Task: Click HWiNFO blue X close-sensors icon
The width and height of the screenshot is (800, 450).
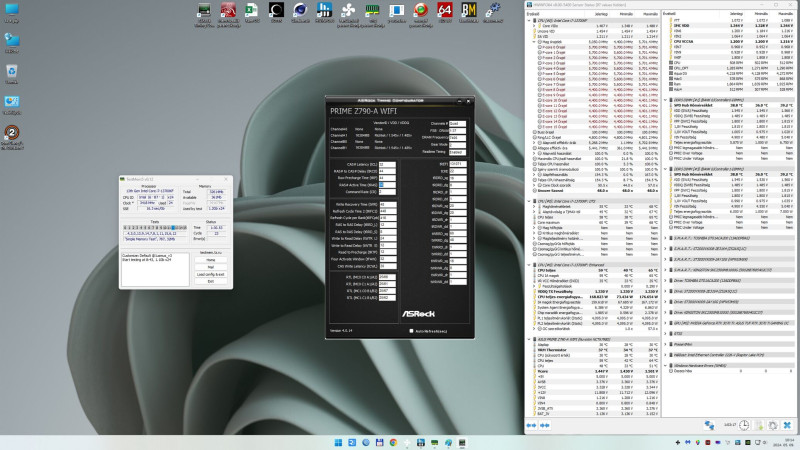Action: 787,425
